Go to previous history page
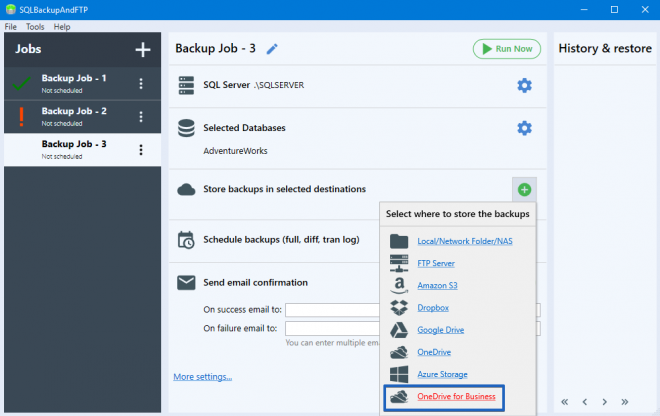The height and width of the screenshot is (416, 660). (x=585, y=402)
